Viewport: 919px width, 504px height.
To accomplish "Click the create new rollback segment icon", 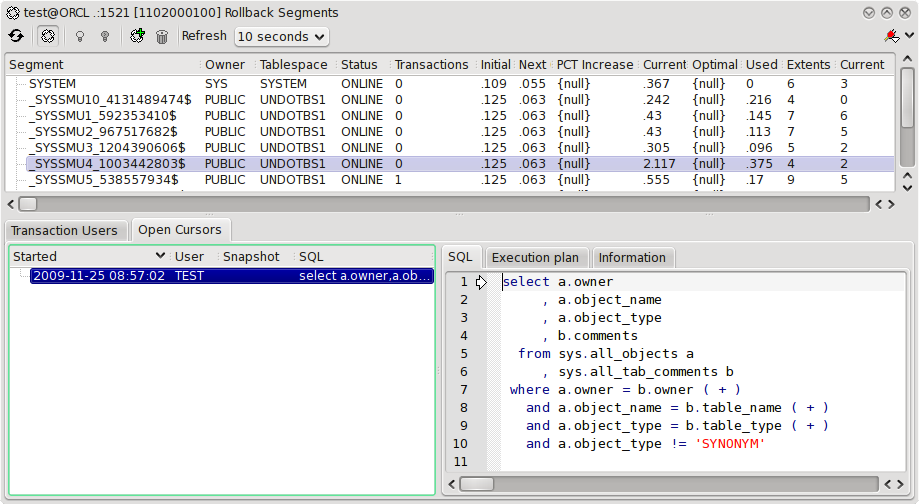I will [x=137, y=36].
